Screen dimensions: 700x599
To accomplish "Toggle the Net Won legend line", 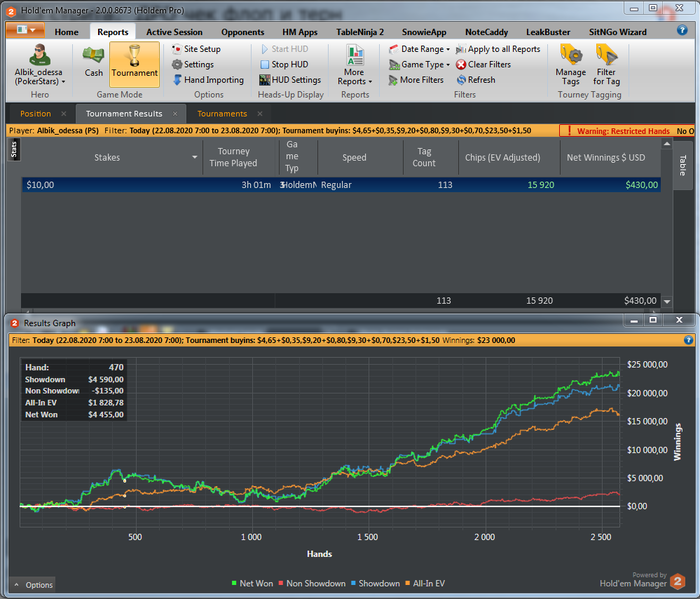I will pyautogui.click(x=252, y=583).
